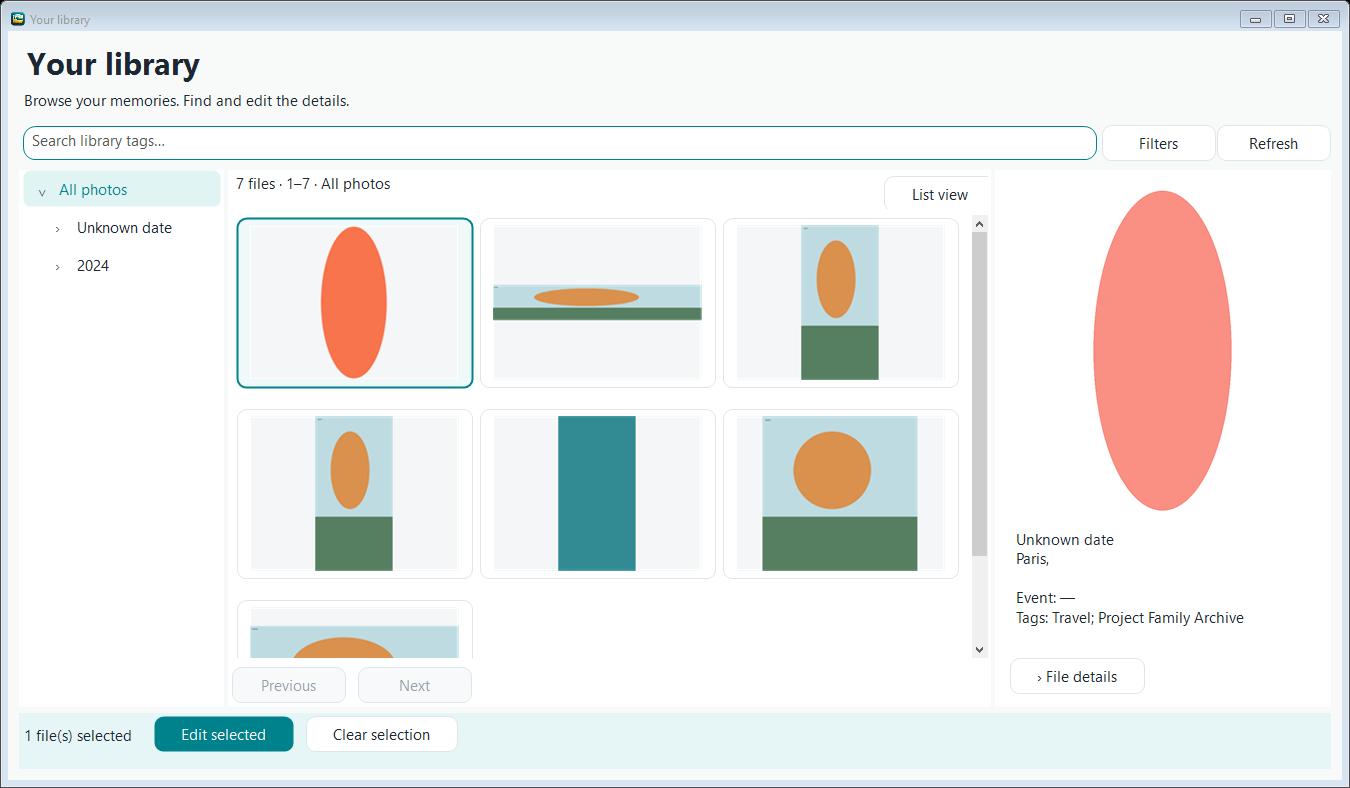Click the disabled Next page button
The image size is (1350, 788).
(x=415, y=685)
